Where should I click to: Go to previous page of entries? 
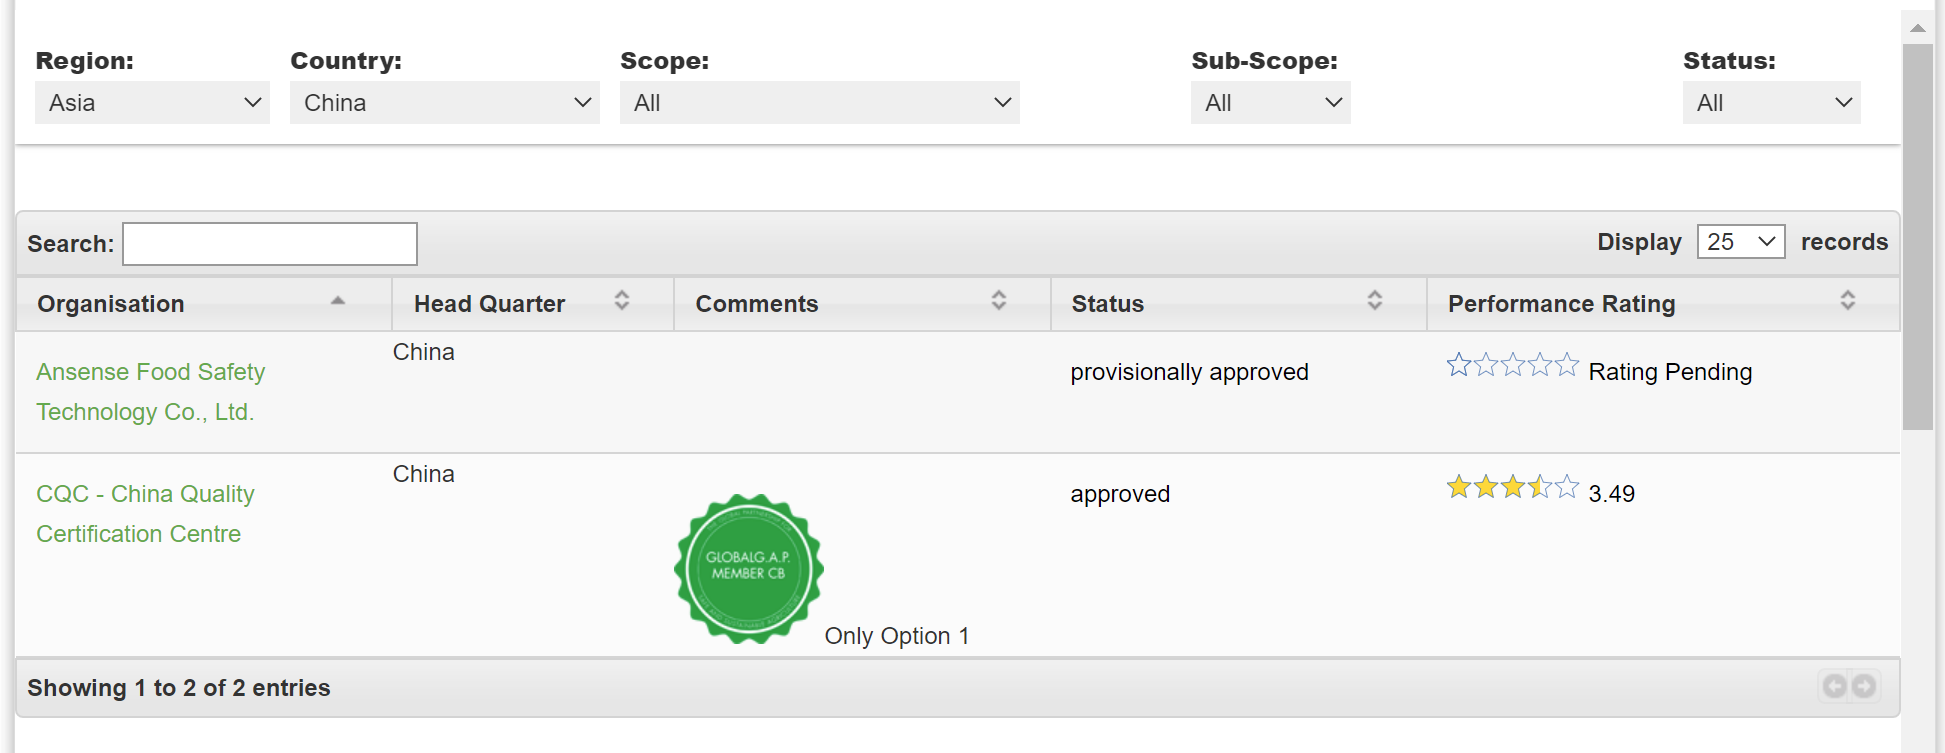pos(1834,686)
